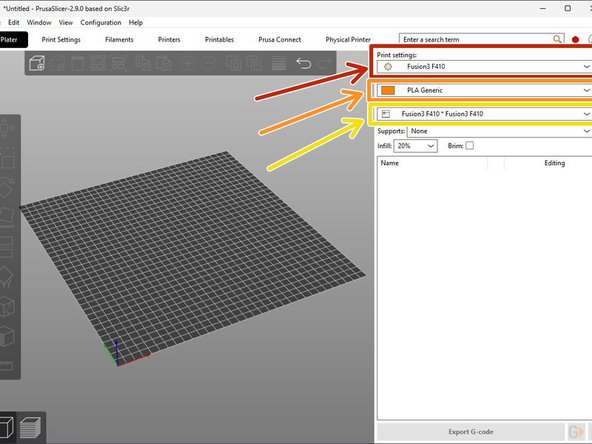Click the Add object cube icon

[x=37, y=63]
